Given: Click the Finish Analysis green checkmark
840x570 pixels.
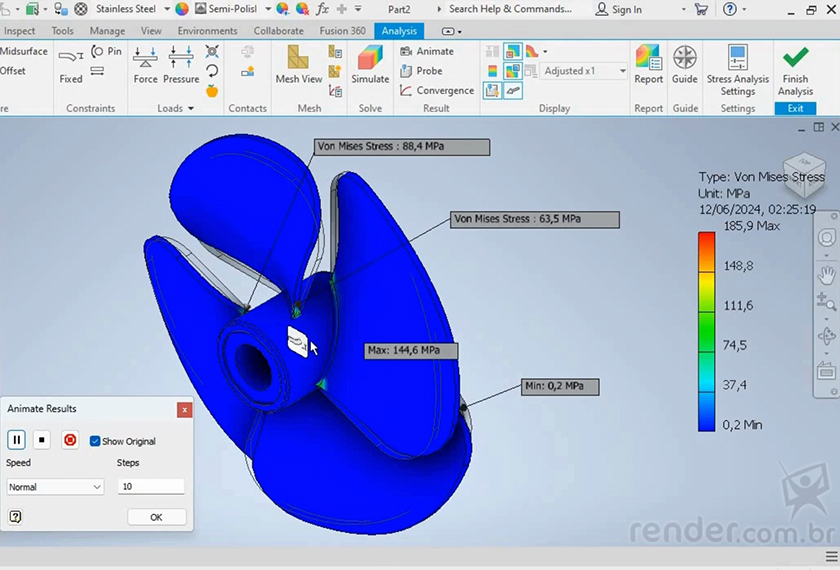Looking at the screenshot, I should pos(795,66).
